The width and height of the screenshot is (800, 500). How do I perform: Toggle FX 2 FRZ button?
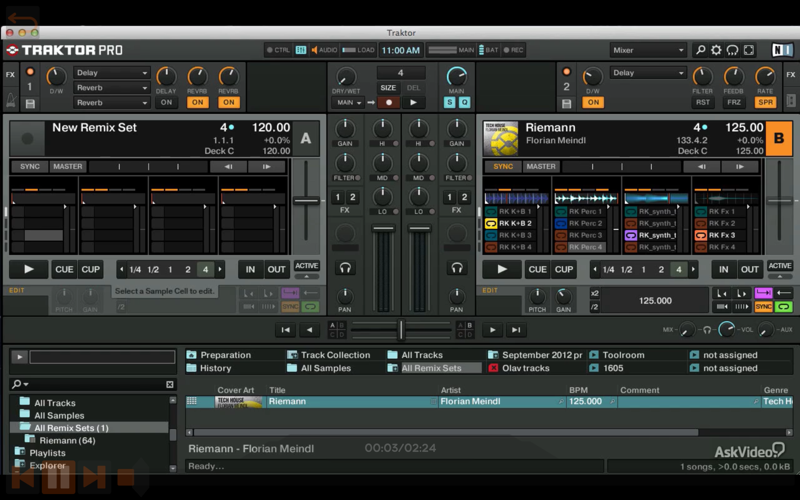(x=734, y=103)
